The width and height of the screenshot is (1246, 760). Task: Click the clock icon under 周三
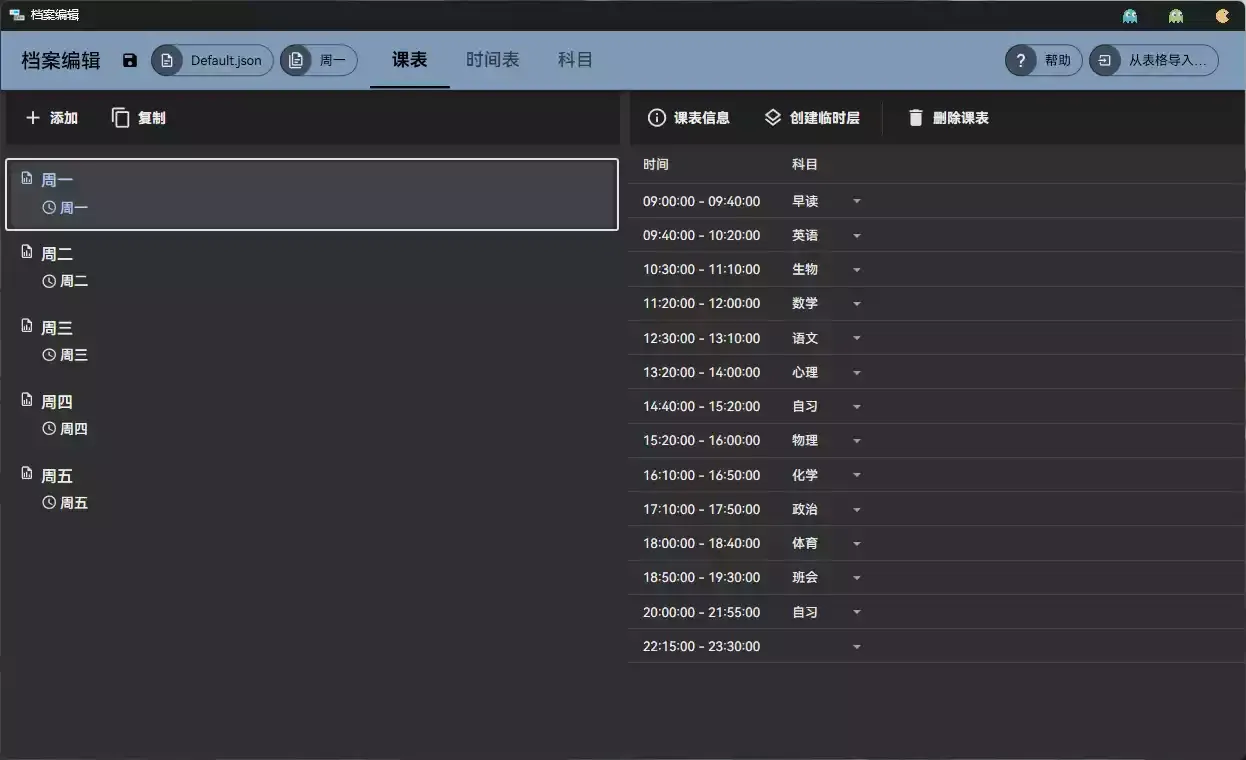click(49, 355)
